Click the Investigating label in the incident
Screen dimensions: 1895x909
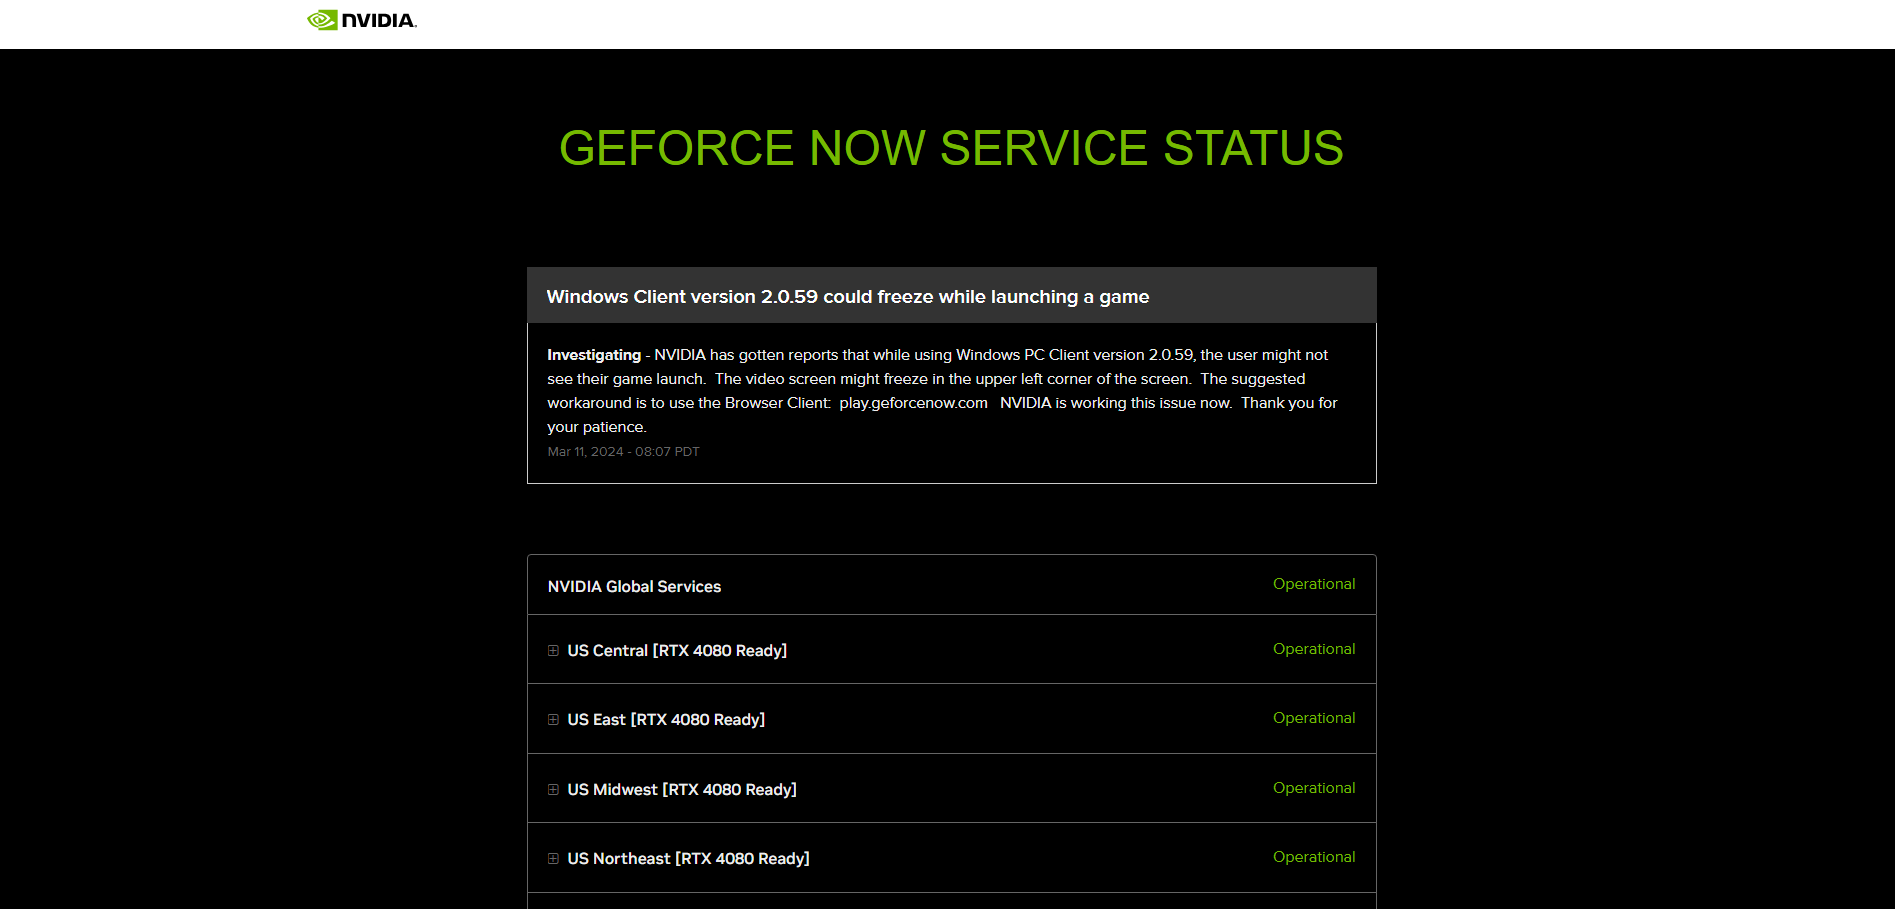[x=593, y=354]
